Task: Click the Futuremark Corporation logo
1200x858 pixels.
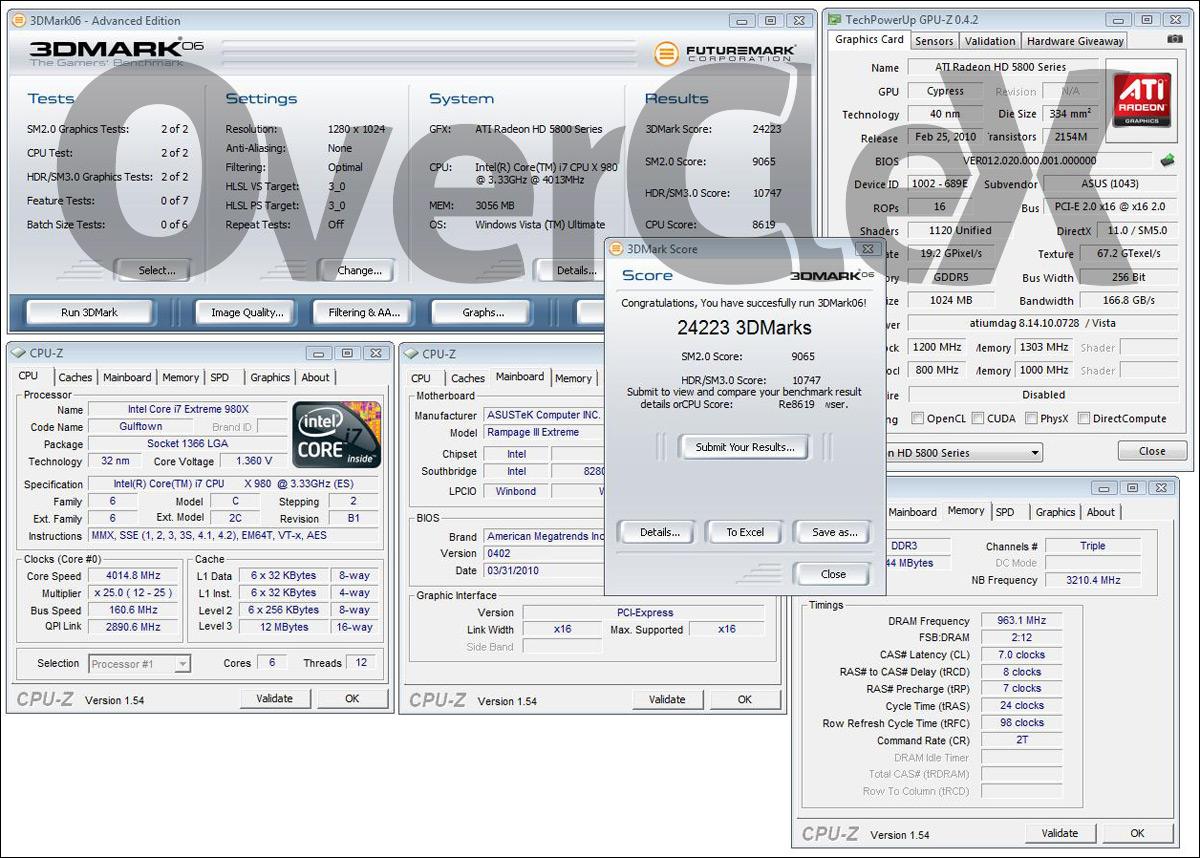Action: pyautogui.click(x=725, y=53)
